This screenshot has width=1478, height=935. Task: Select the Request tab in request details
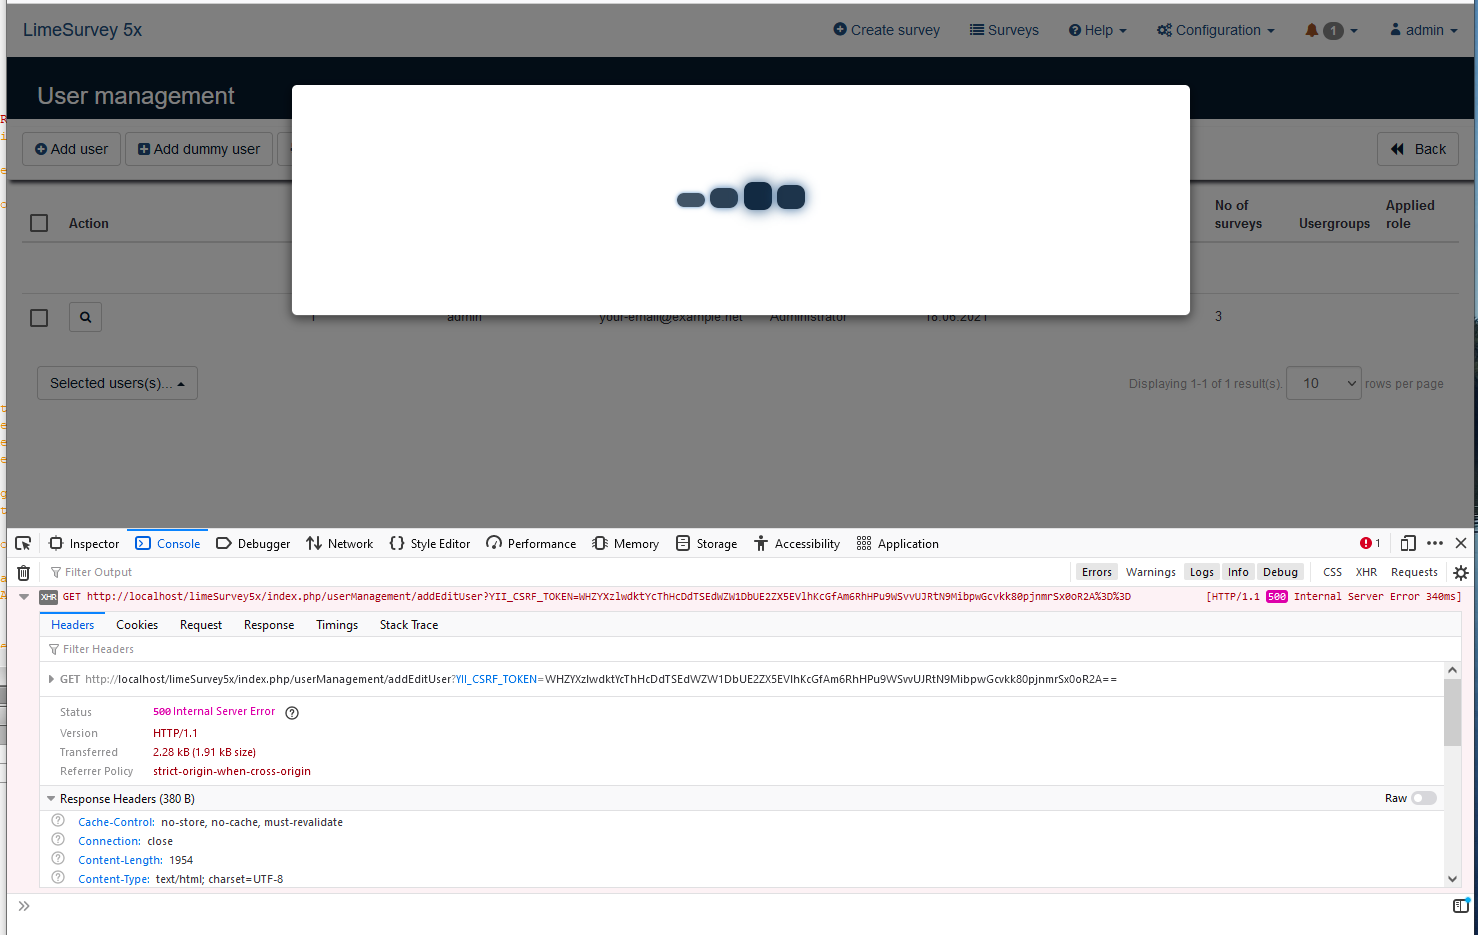click(x=201, y=625)
